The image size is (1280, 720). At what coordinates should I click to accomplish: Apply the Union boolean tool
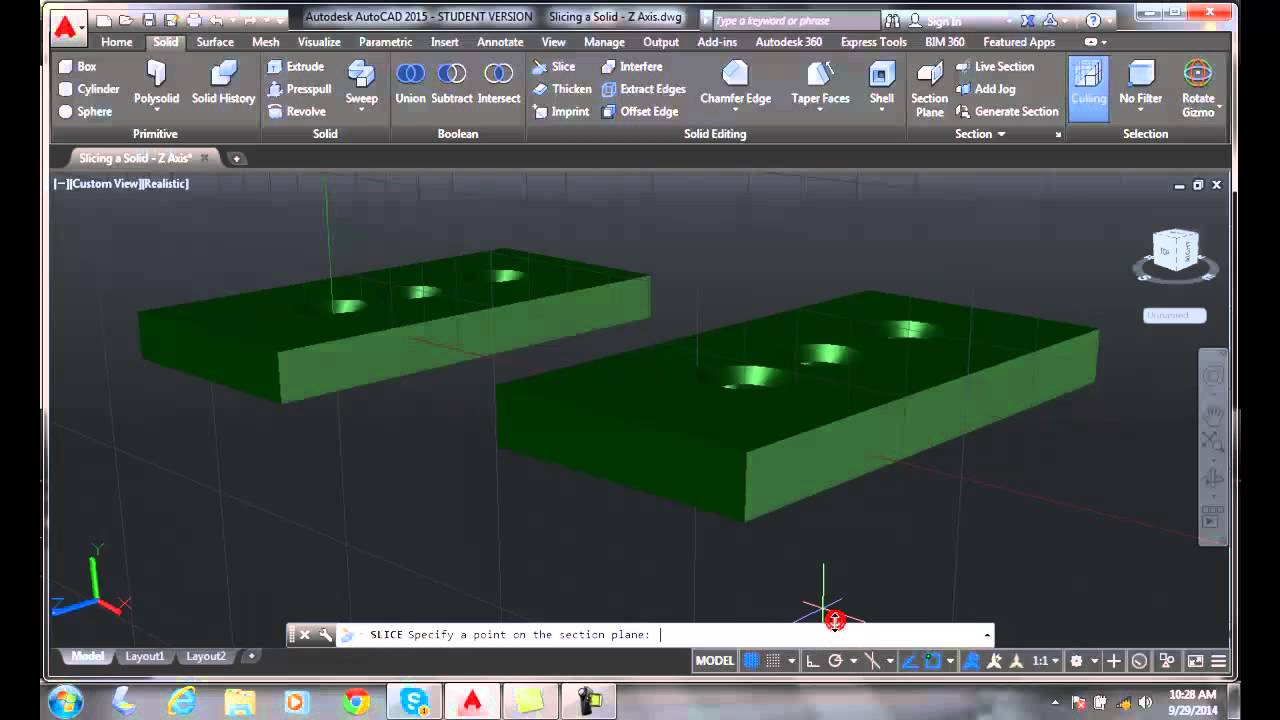(x=410, y=82)
